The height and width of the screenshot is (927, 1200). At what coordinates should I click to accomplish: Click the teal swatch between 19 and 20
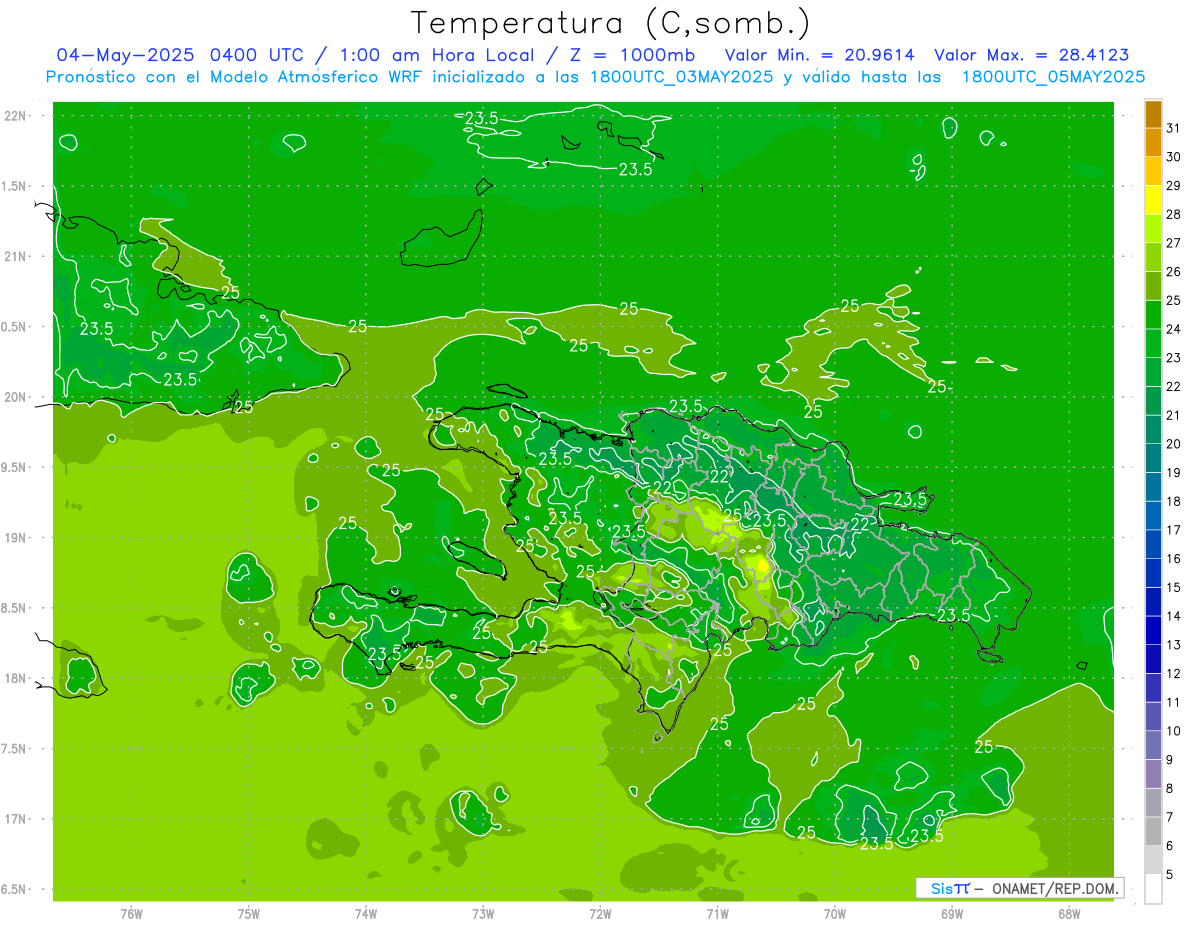pyautogui.click(x=1153, y=459)
